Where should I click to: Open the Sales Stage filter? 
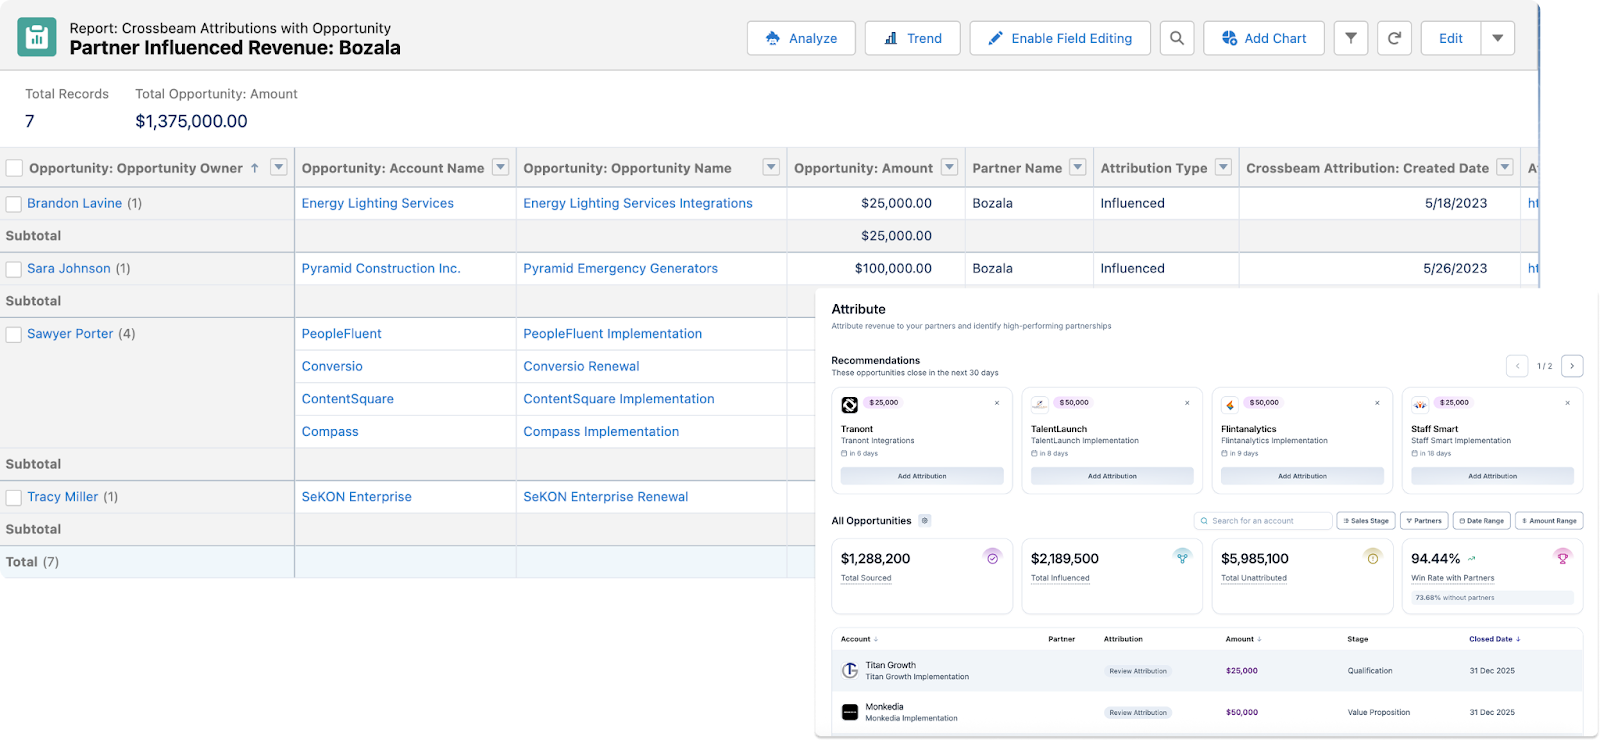(x=1366, y=521)
